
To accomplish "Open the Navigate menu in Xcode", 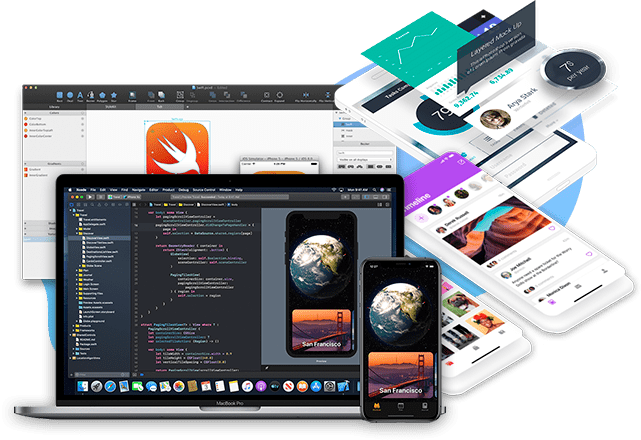I will tap(139, 190).
